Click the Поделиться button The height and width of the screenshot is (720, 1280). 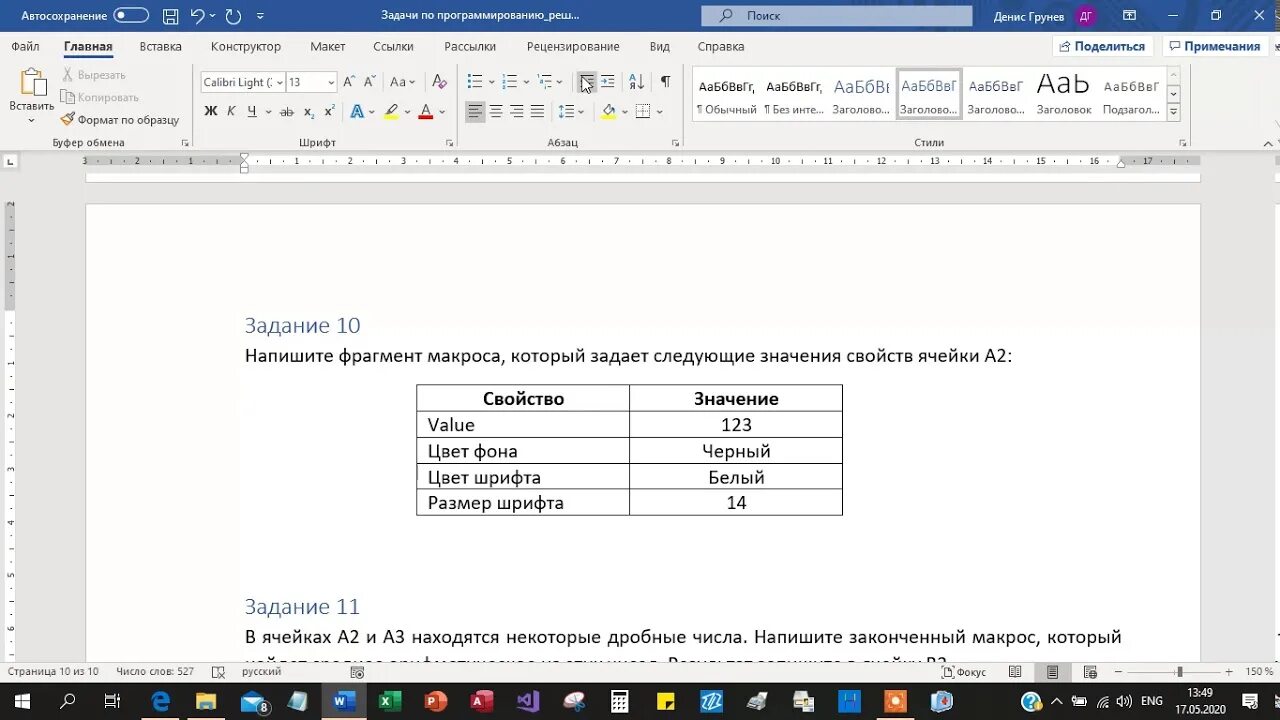click(1103, 46)
